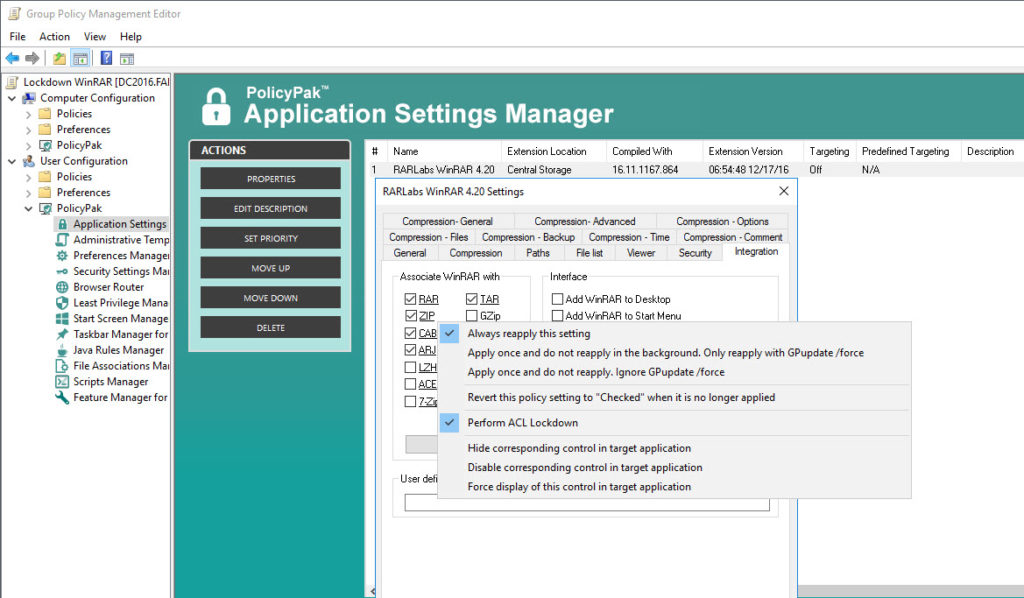
Task: Go up one level with the folder icon
Action: [59, 58]
